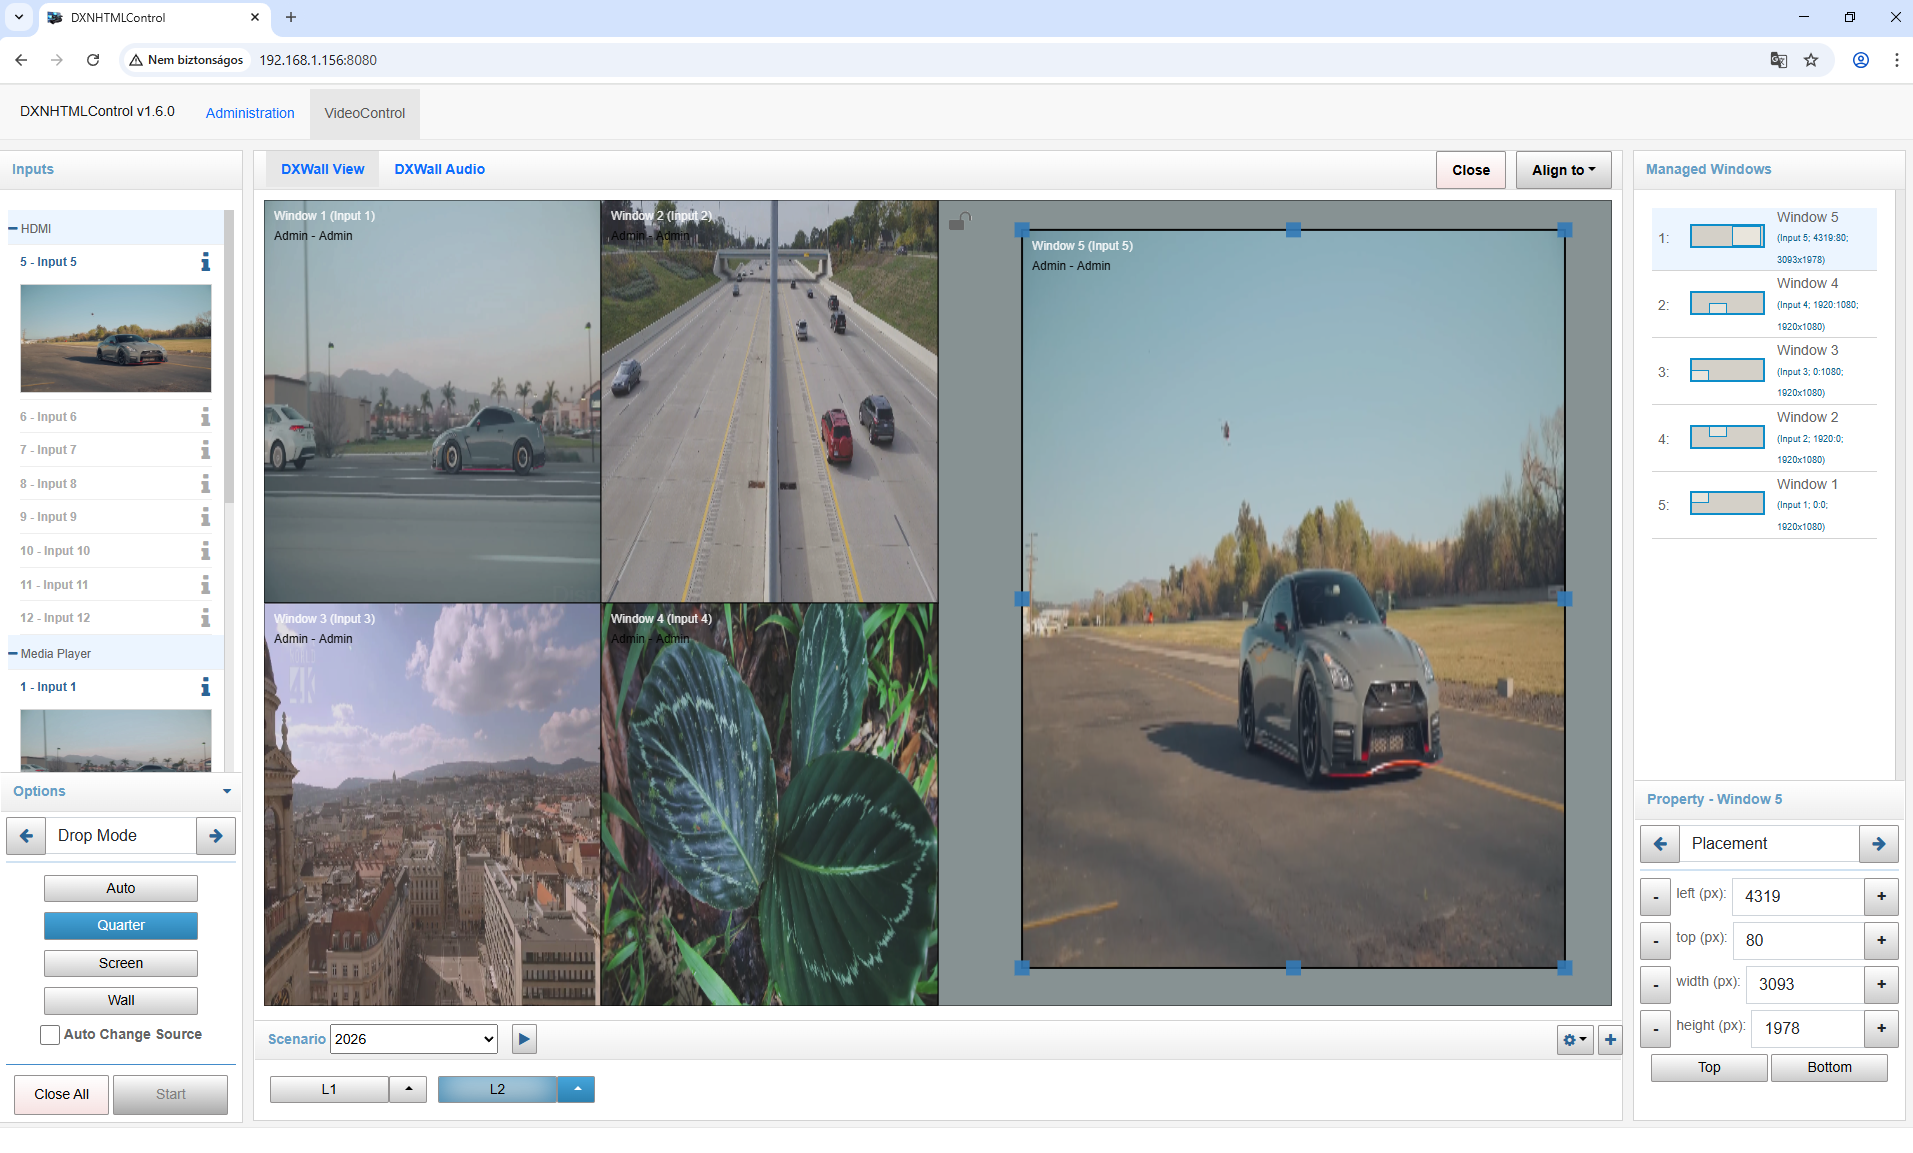The image size is (1913, 1153).
Task: Click Chrome's bookmark star icon
Action: (x=1811, y=60)
